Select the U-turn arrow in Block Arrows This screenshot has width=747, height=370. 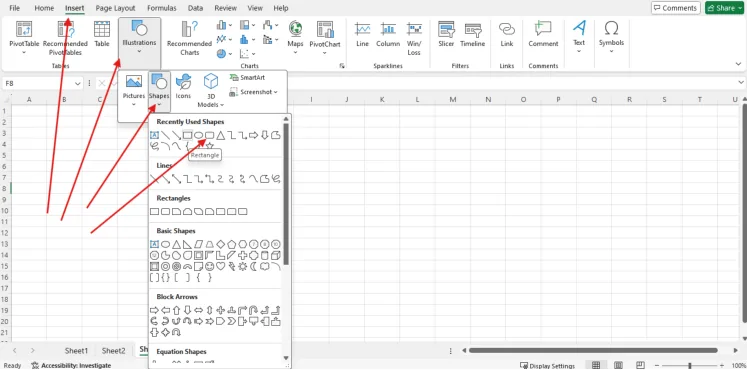click(253, 310)
